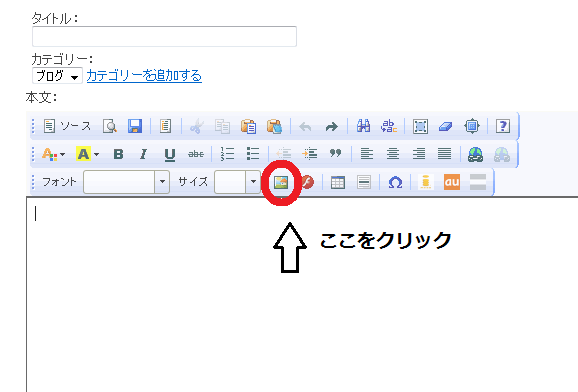Insert a numbered list
The width and height of the screenshot is (578, 392).
click(227, 153)
